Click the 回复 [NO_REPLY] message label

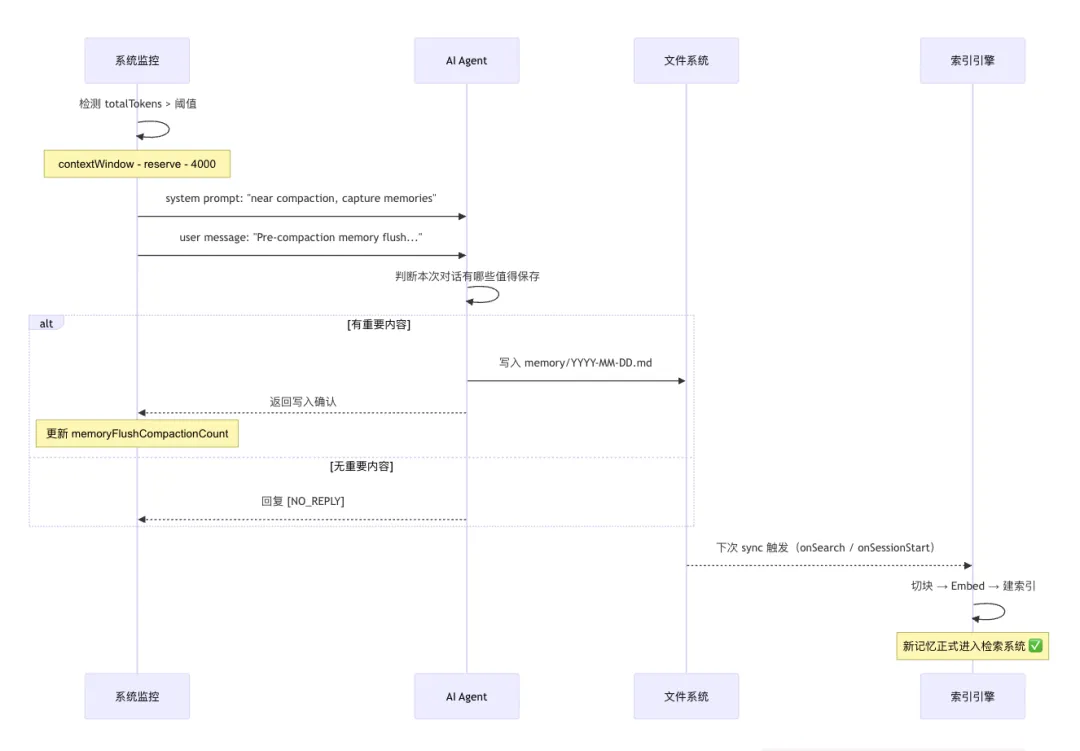point(302,501)
